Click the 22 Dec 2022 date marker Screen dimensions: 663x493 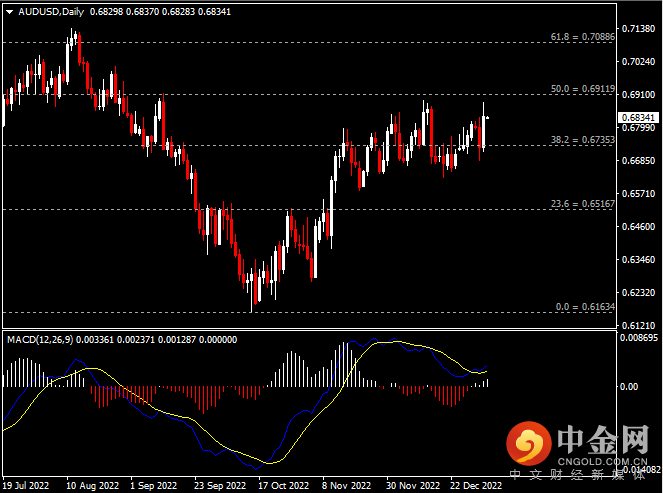pyautogui.click(x=475, y=485)
